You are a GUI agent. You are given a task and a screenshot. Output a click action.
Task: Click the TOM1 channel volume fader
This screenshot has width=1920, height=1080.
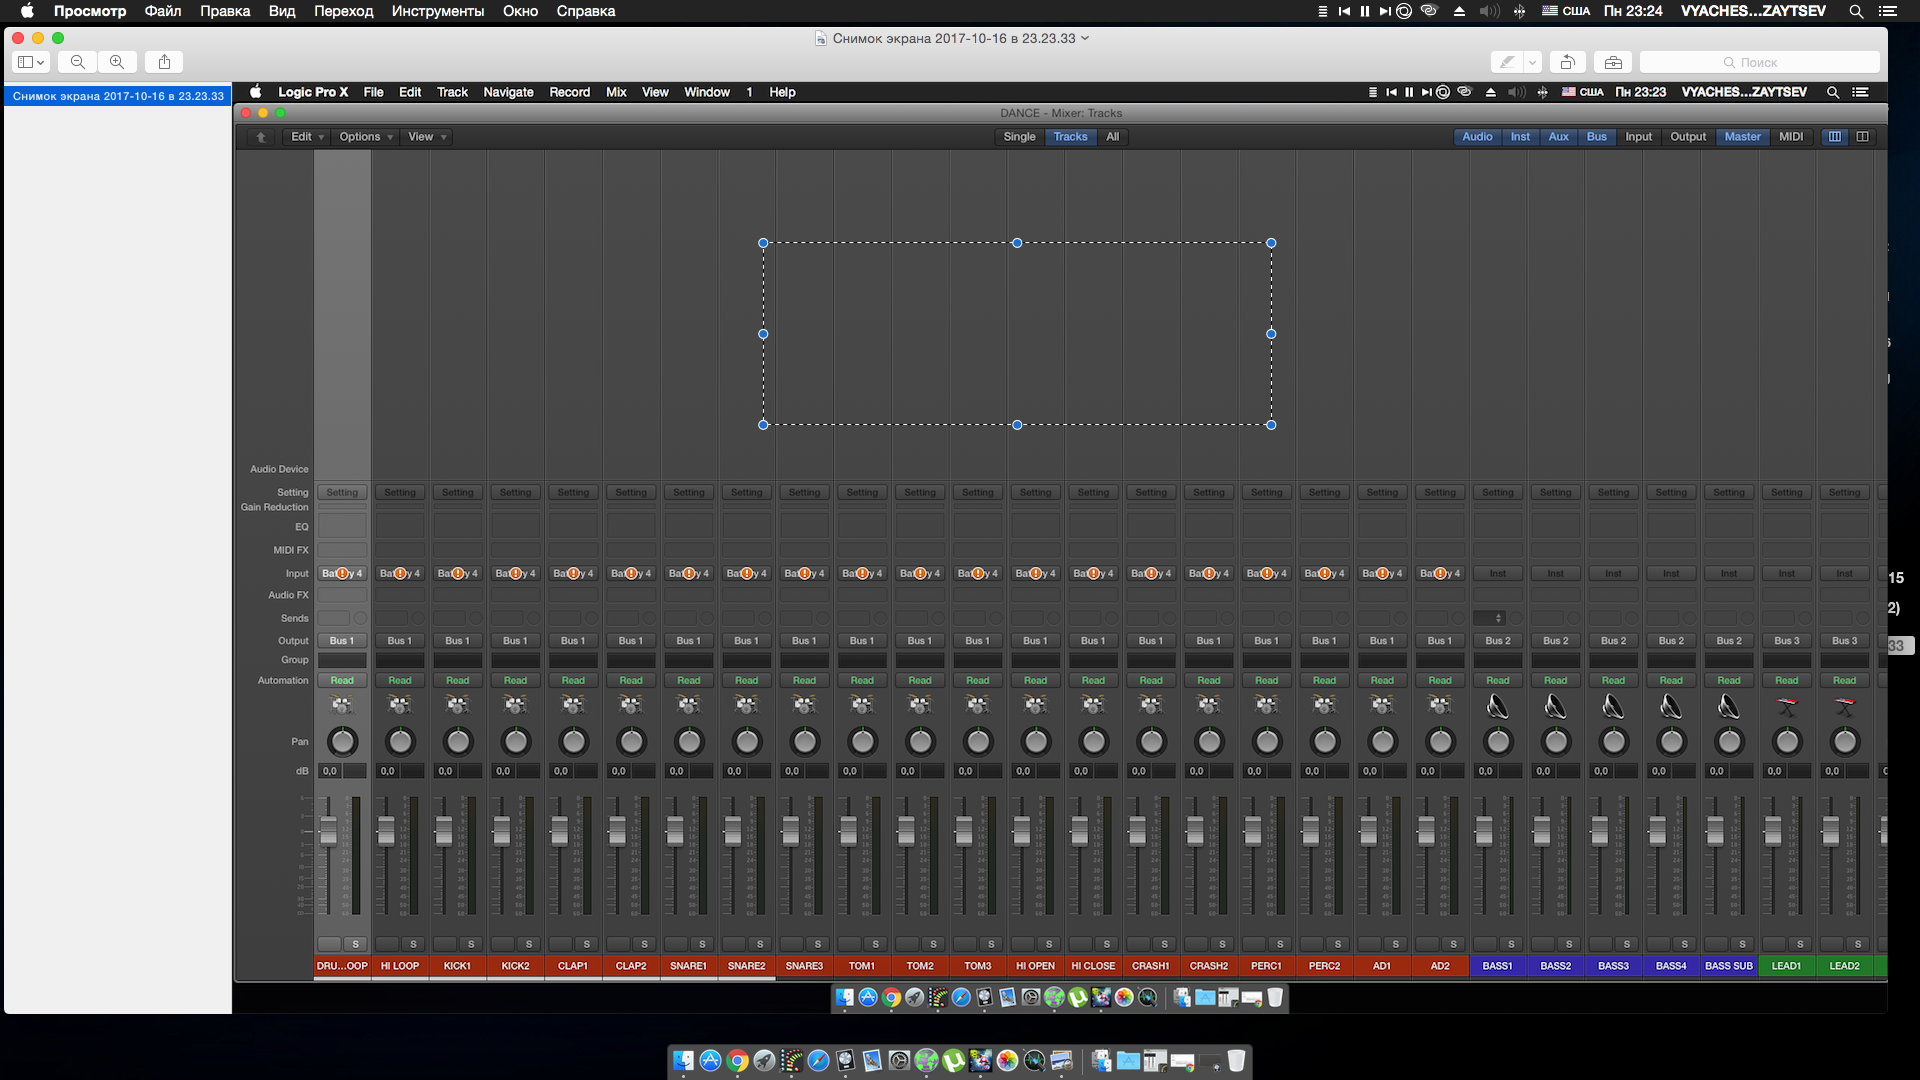pos(849,830)
